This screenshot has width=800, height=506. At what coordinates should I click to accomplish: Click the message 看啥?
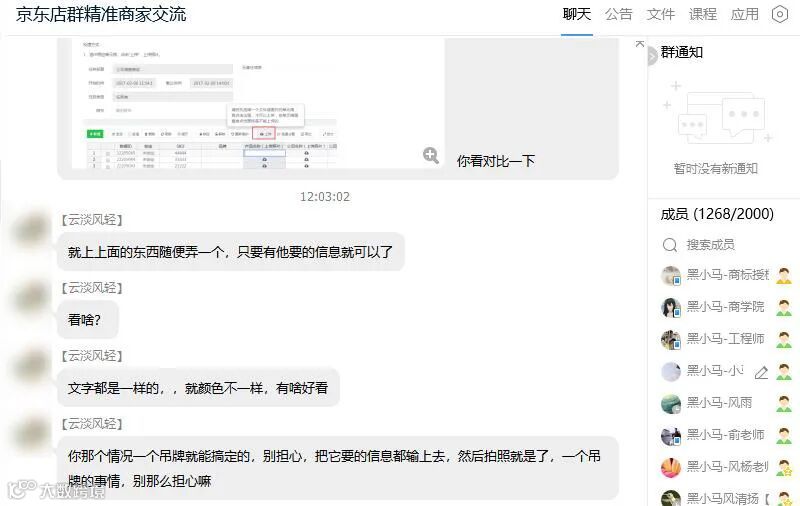(x=88, y=320)
